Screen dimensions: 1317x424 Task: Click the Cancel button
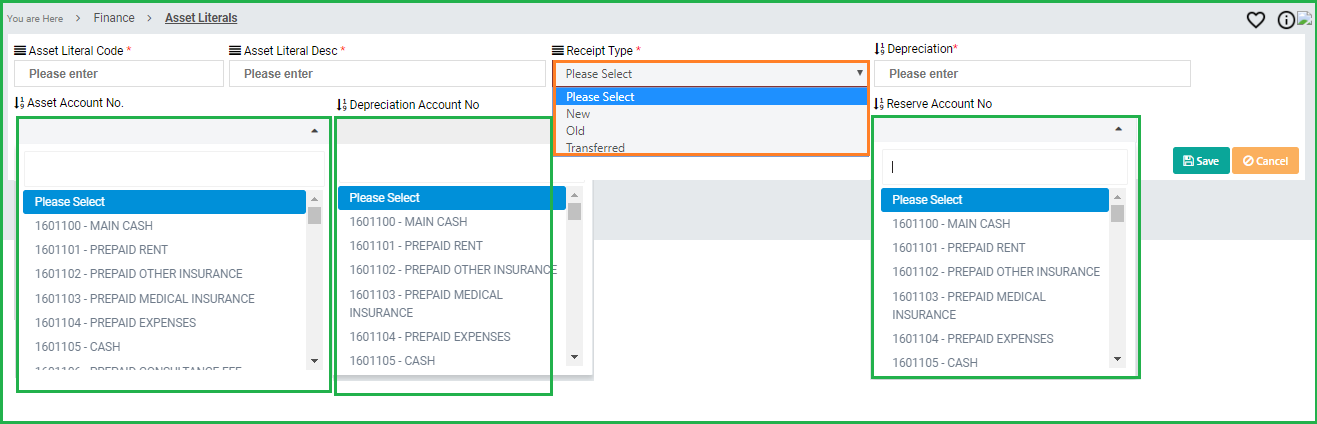click(1265, 161)
